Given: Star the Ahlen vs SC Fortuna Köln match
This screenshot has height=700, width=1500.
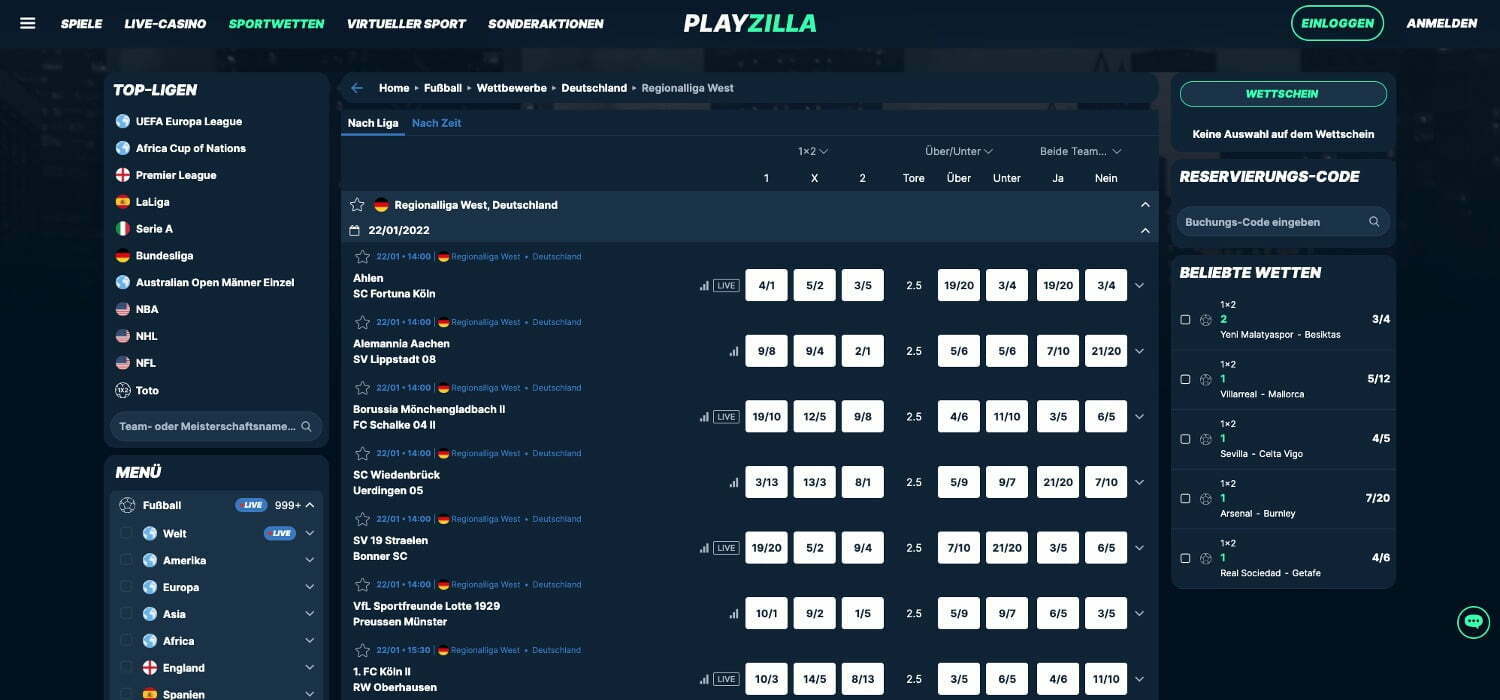Looking at the screenshot, I should click(363, 257).
